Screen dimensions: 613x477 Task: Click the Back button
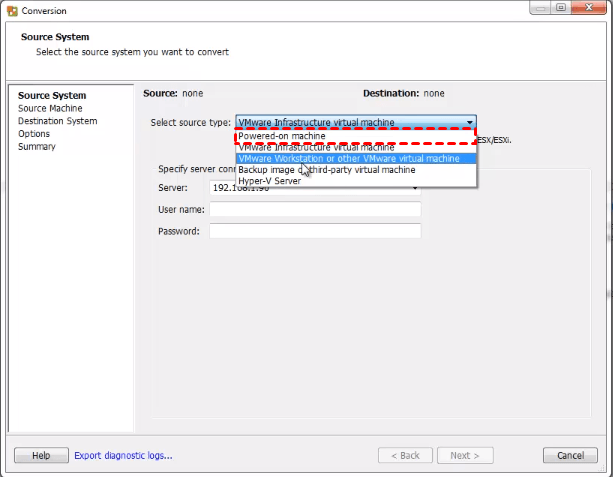point(405,456)
